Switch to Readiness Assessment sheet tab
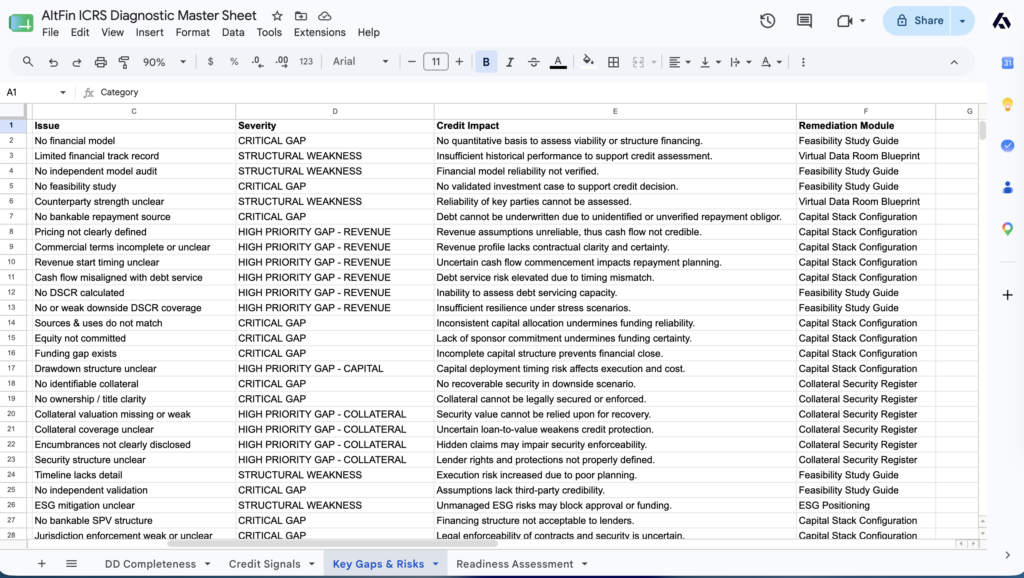The width and height of the screenshot is (1024, 578). (x=515, y=564)
